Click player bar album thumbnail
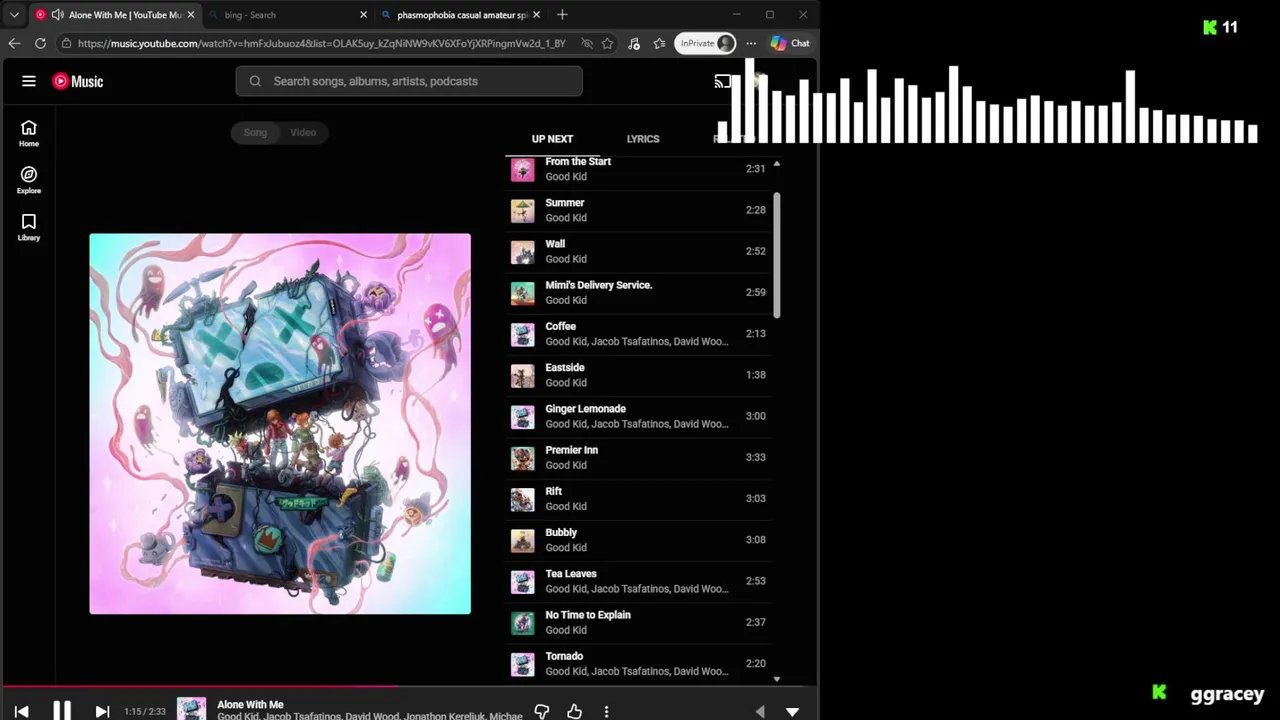Screen dimensions: 1280x720 191,709
